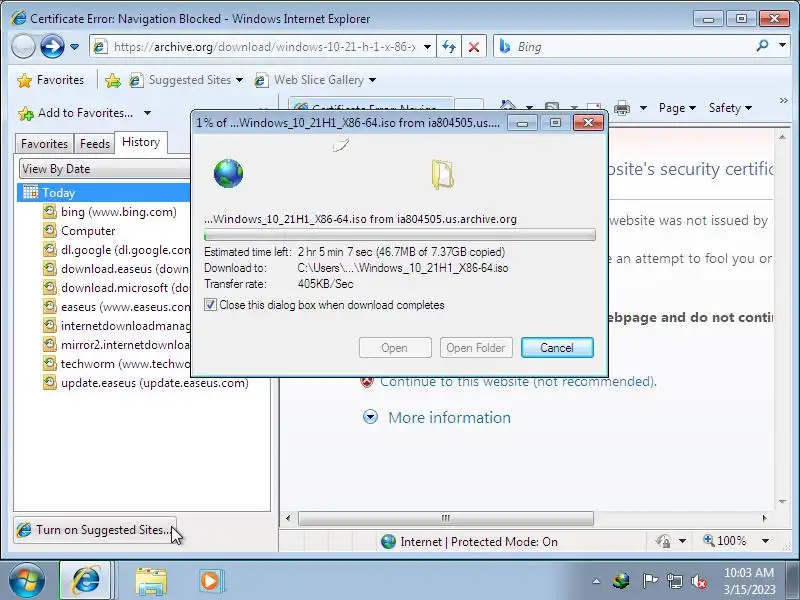Click the red Stop loading icon

(473, 47)
